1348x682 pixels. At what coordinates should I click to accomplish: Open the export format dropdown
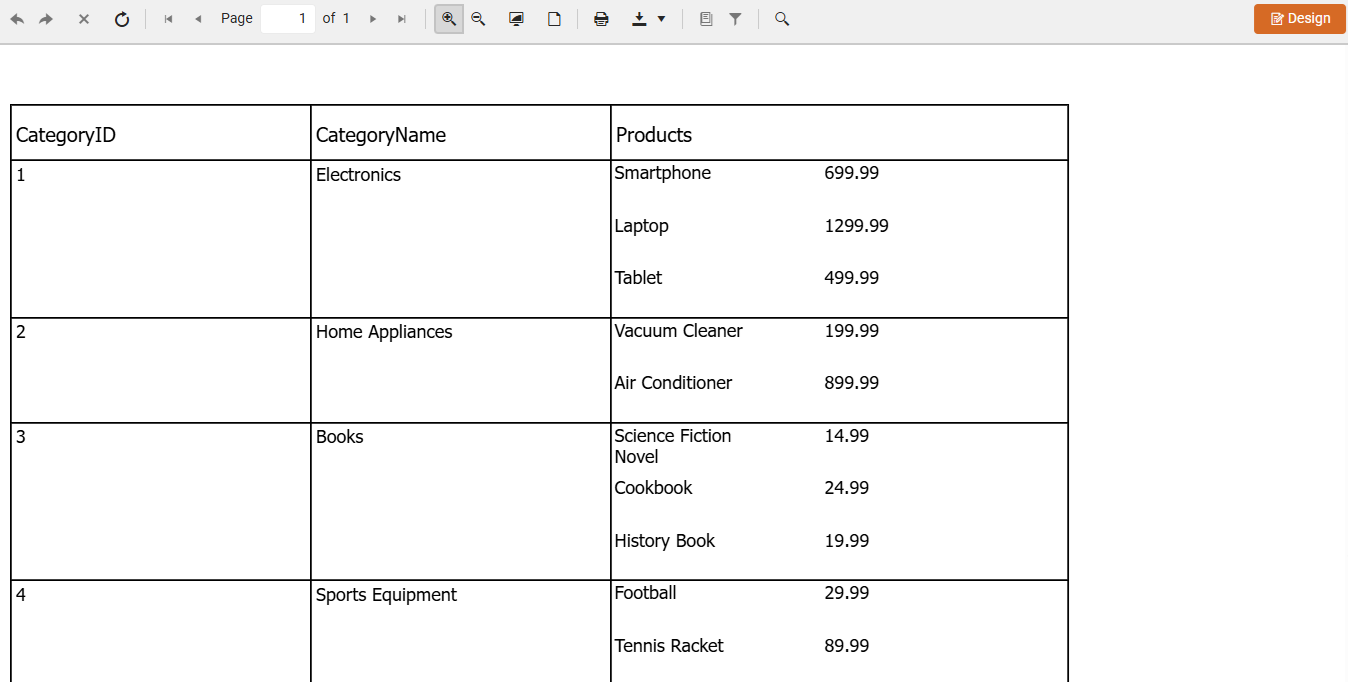click(661, 18)
